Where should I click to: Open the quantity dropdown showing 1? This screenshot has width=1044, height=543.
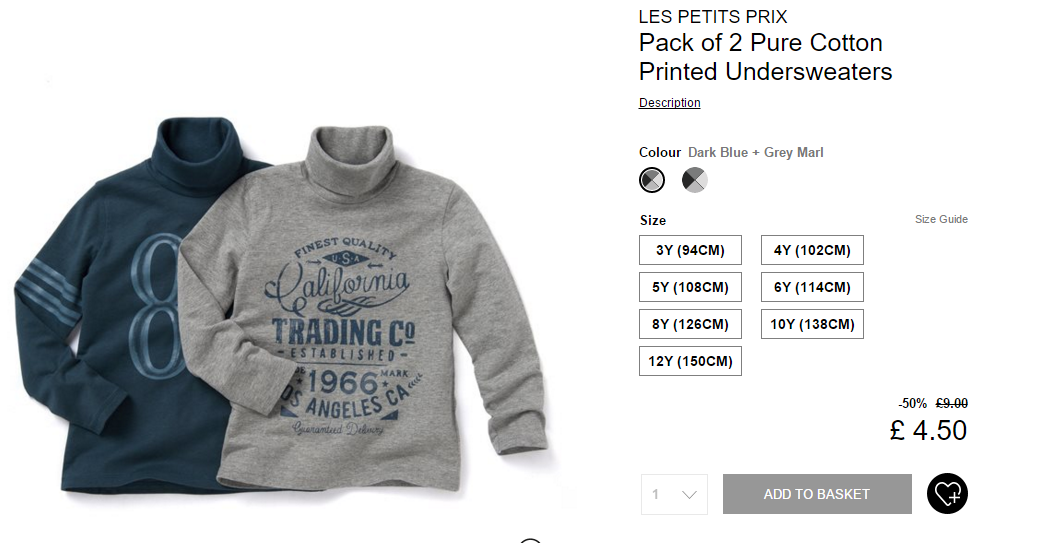coord(674,494)
